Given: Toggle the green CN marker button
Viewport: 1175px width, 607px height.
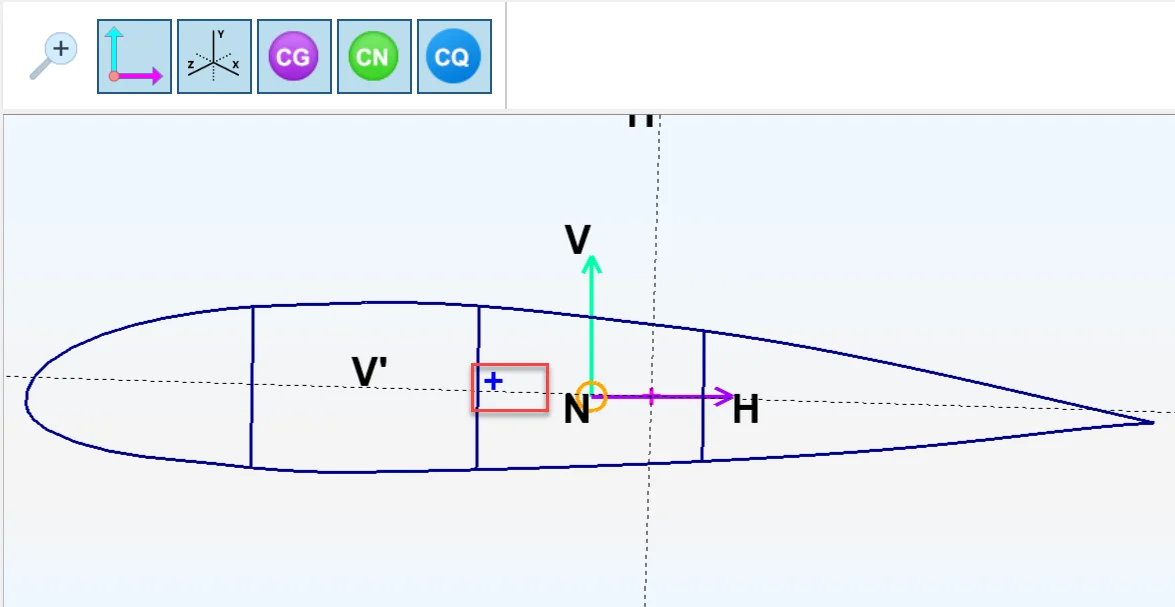Looking at the screenshot, I should [375, 56].
